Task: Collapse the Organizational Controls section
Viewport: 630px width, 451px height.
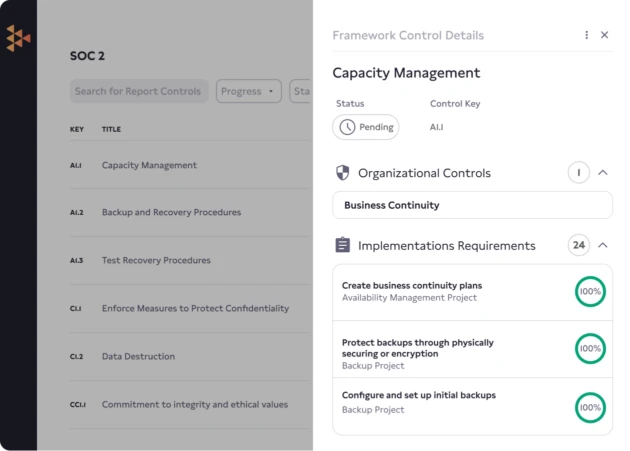Action: [603, 173]
